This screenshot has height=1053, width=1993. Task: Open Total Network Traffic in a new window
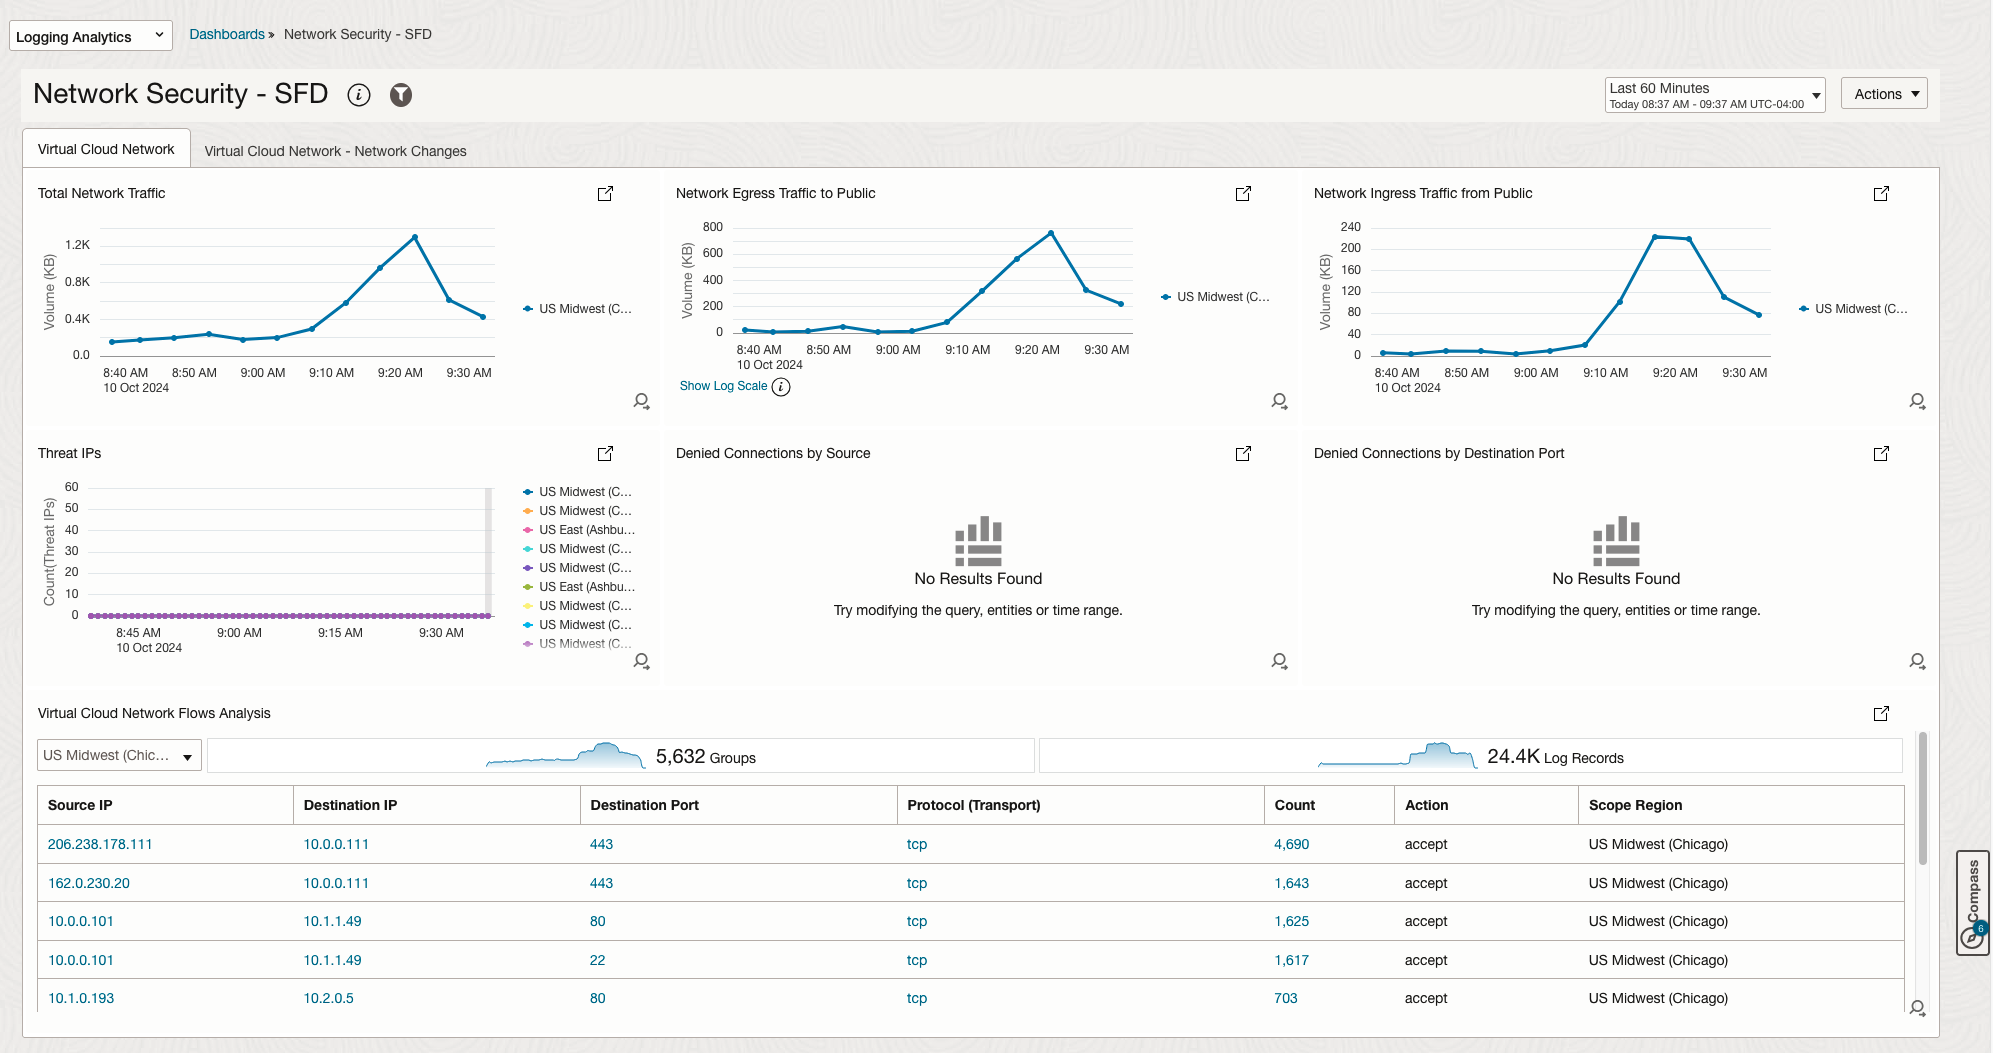pos(605,193)
